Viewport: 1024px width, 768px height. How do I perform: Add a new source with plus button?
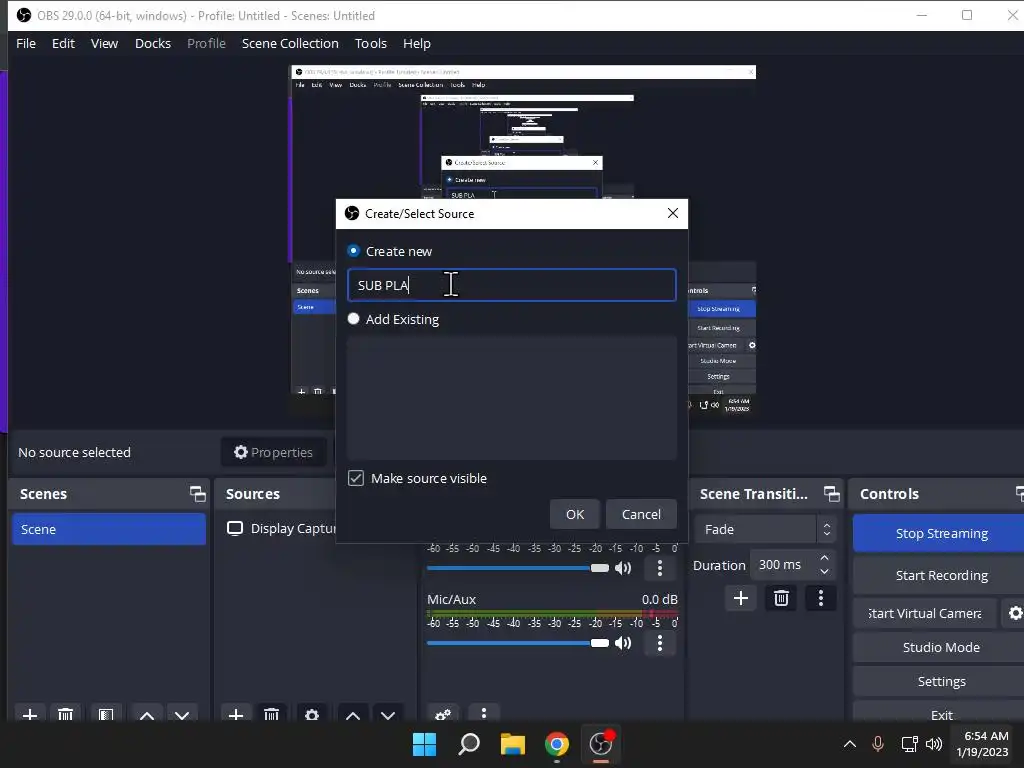pyautogui.click(x=236, y=714)
